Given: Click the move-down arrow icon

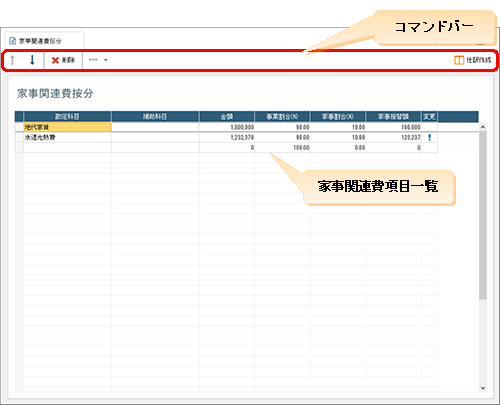Looking at the screenshot, I should pyautogui.click(x=32, y=60).
